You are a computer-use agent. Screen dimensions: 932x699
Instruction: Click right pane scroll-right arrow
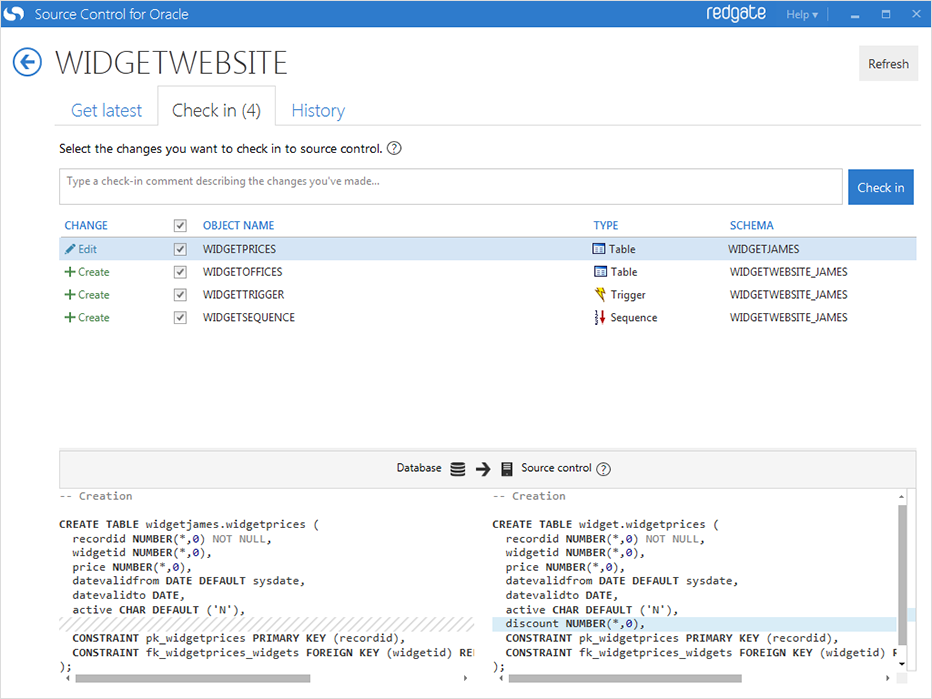pos(887,678)
